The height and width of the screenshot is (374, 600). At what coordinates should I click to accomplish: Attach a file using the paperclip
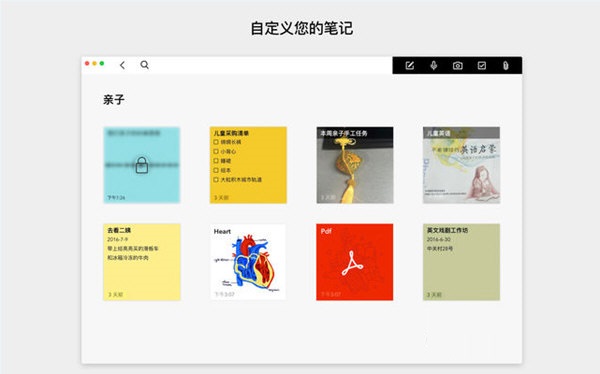point(505,65)
